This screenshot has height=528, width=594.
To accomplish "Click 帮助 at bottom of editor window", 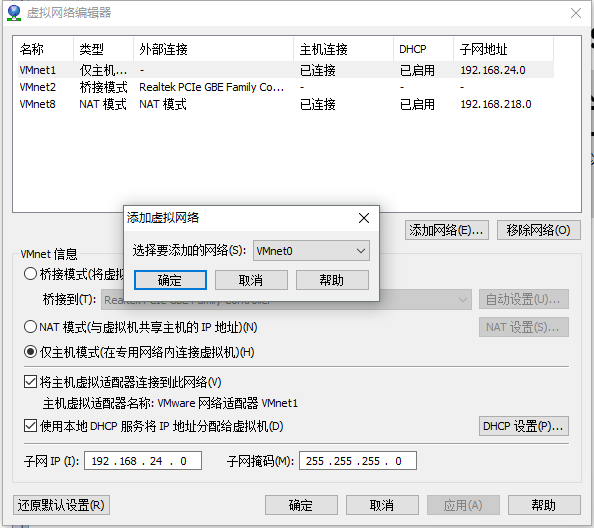I will point(544,505).
